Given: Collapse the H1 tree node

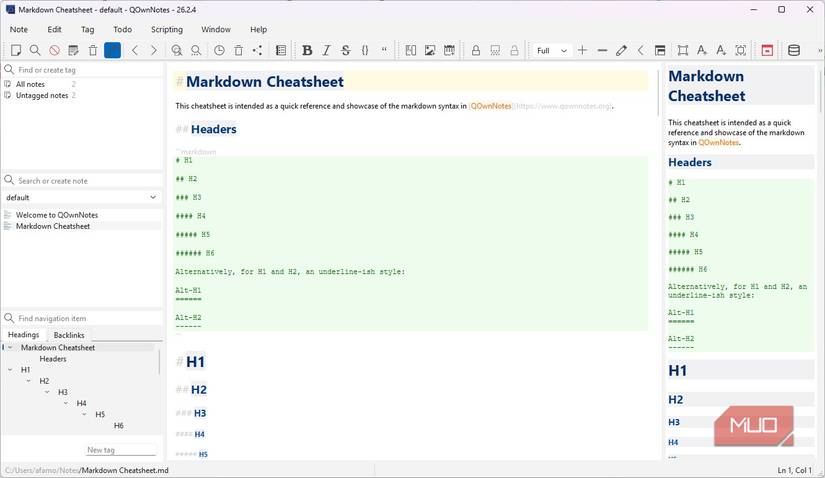Looking at the screenshot, I should [10, 370].
